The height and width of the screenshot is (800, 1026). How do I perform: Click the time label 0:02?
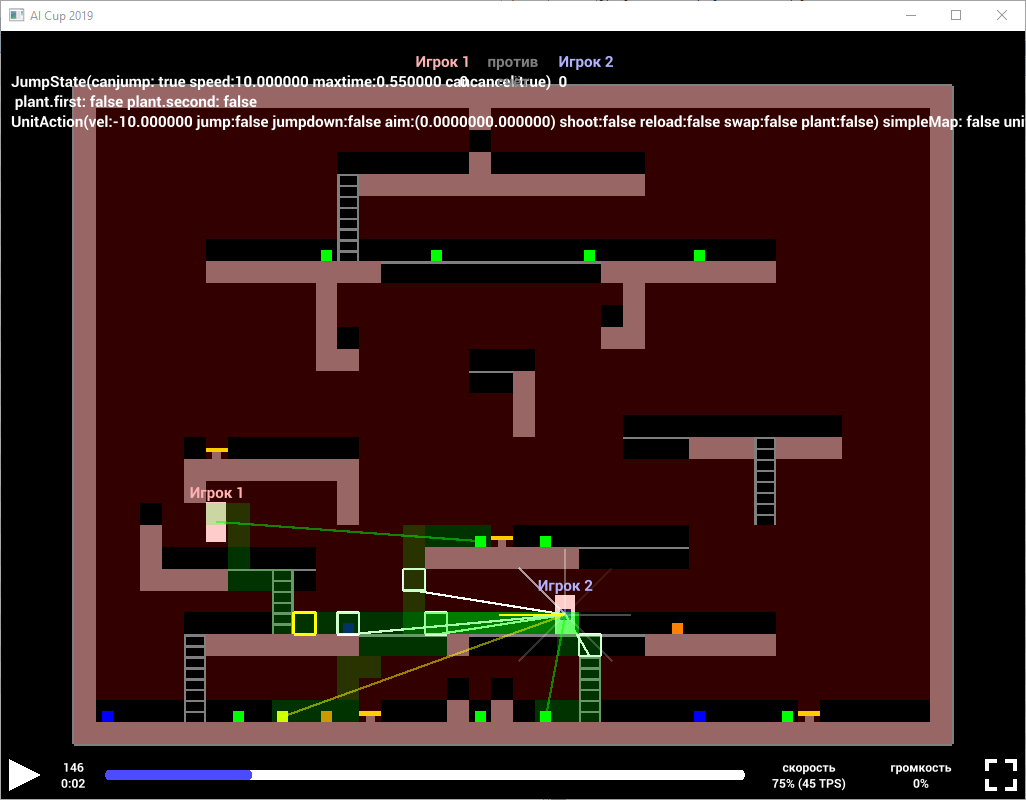click(73, 783)
